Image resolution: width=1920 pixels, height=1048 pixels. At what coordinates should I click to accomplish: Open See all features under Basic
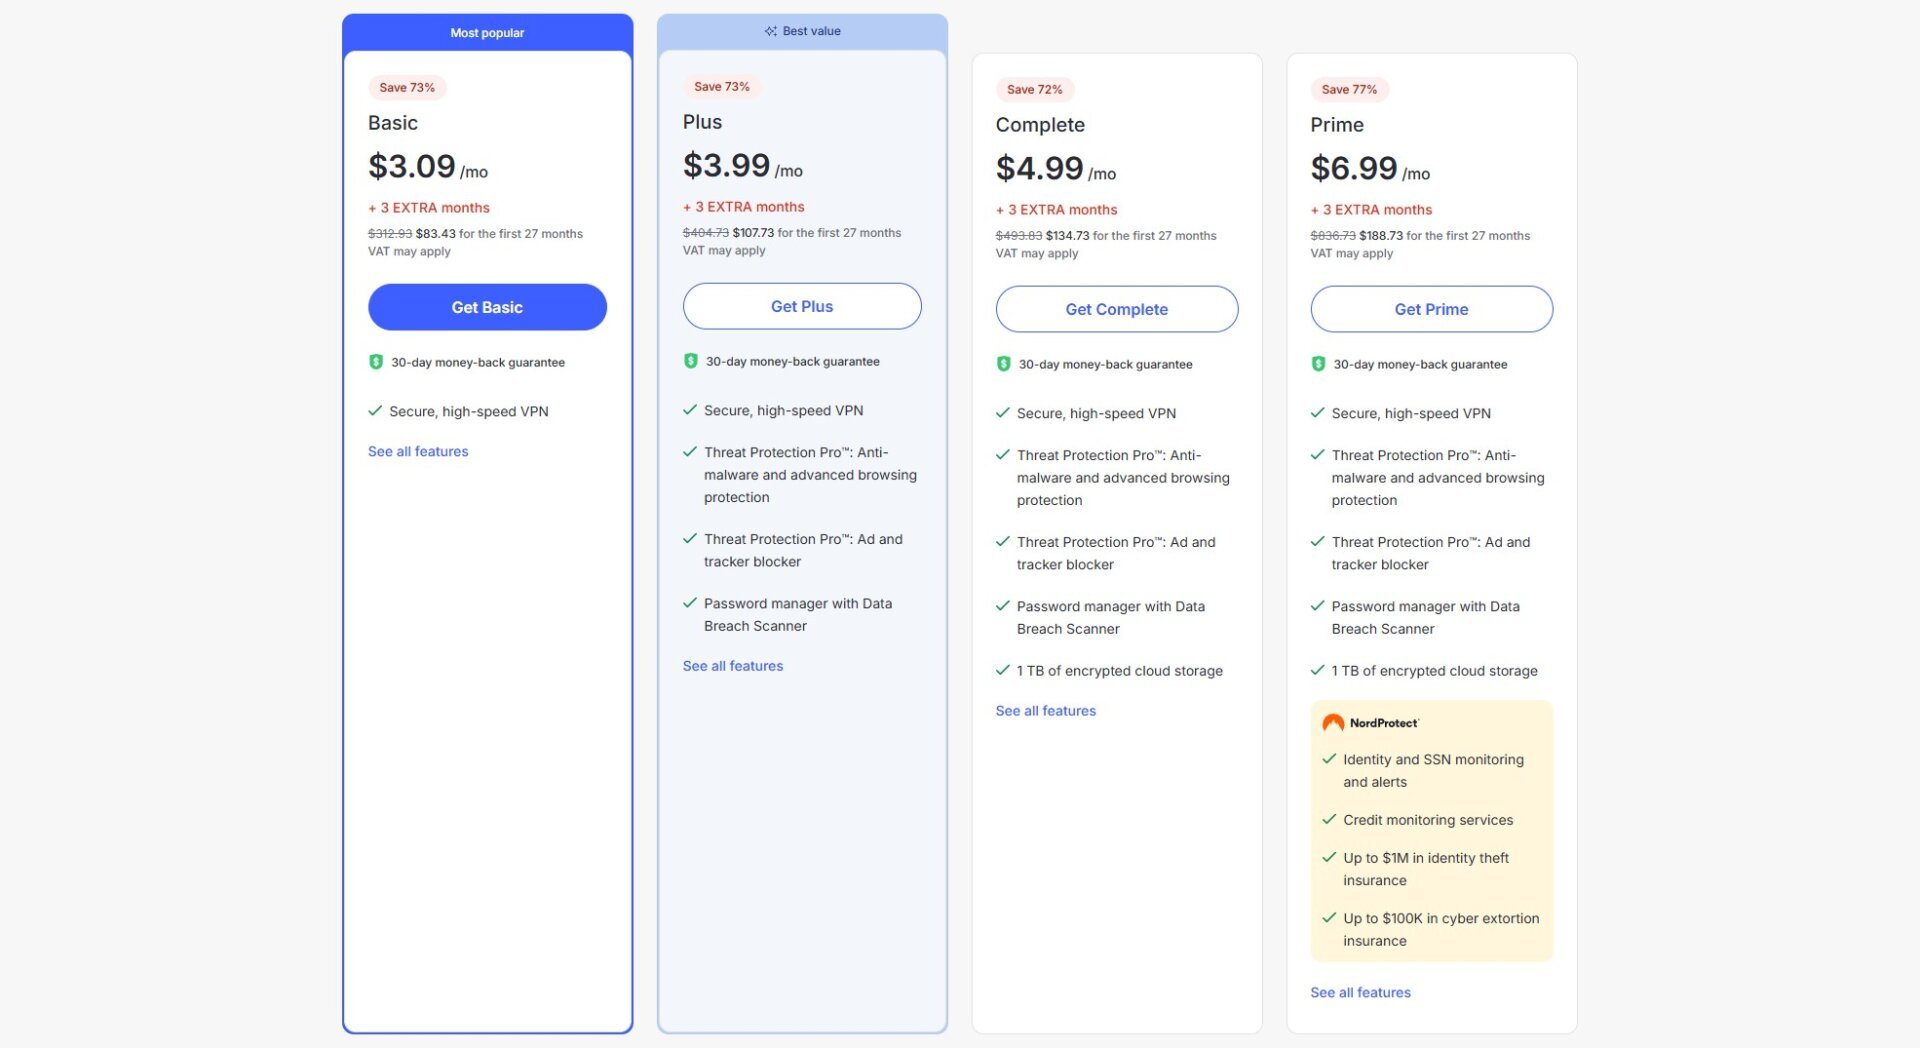[x=418, y=451]
